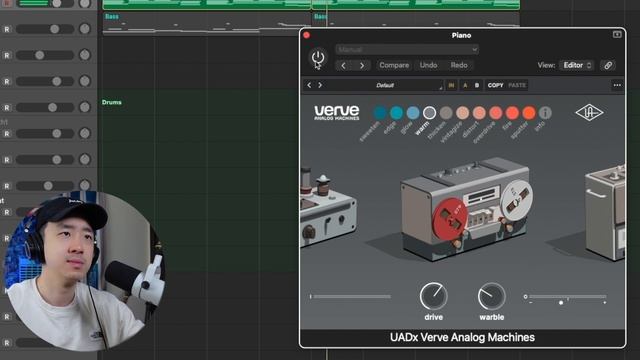
Task: Switch to the B state
Action: (x=477, y=85)
